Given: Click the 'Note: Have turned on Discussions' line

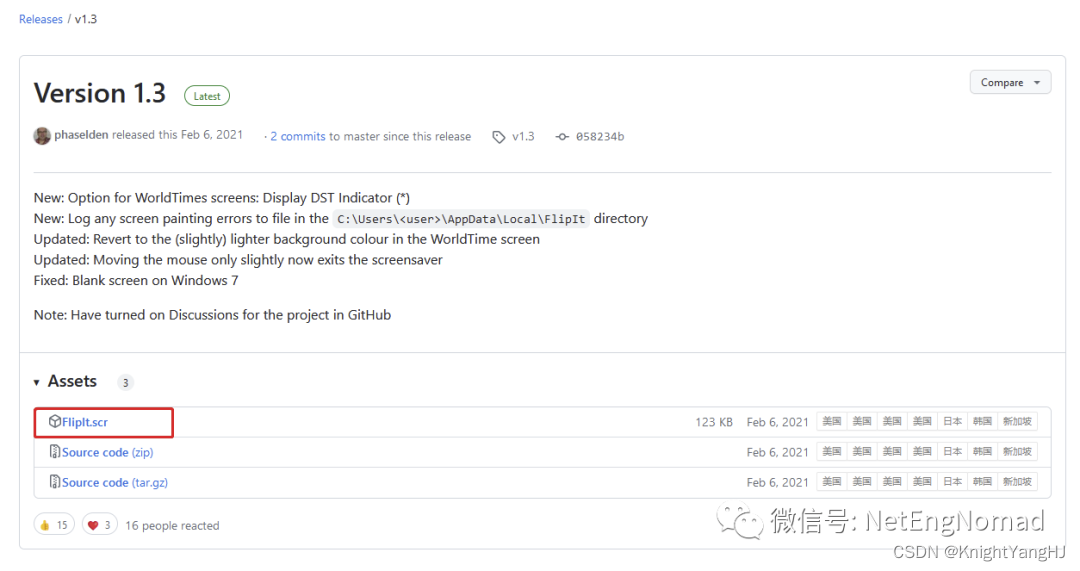Looking at the screenshot, I should [212, 315].
